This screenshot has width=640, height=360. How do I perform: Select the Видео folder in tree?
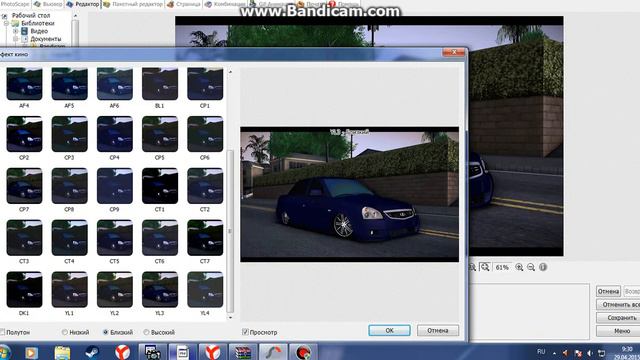[39, 31]
